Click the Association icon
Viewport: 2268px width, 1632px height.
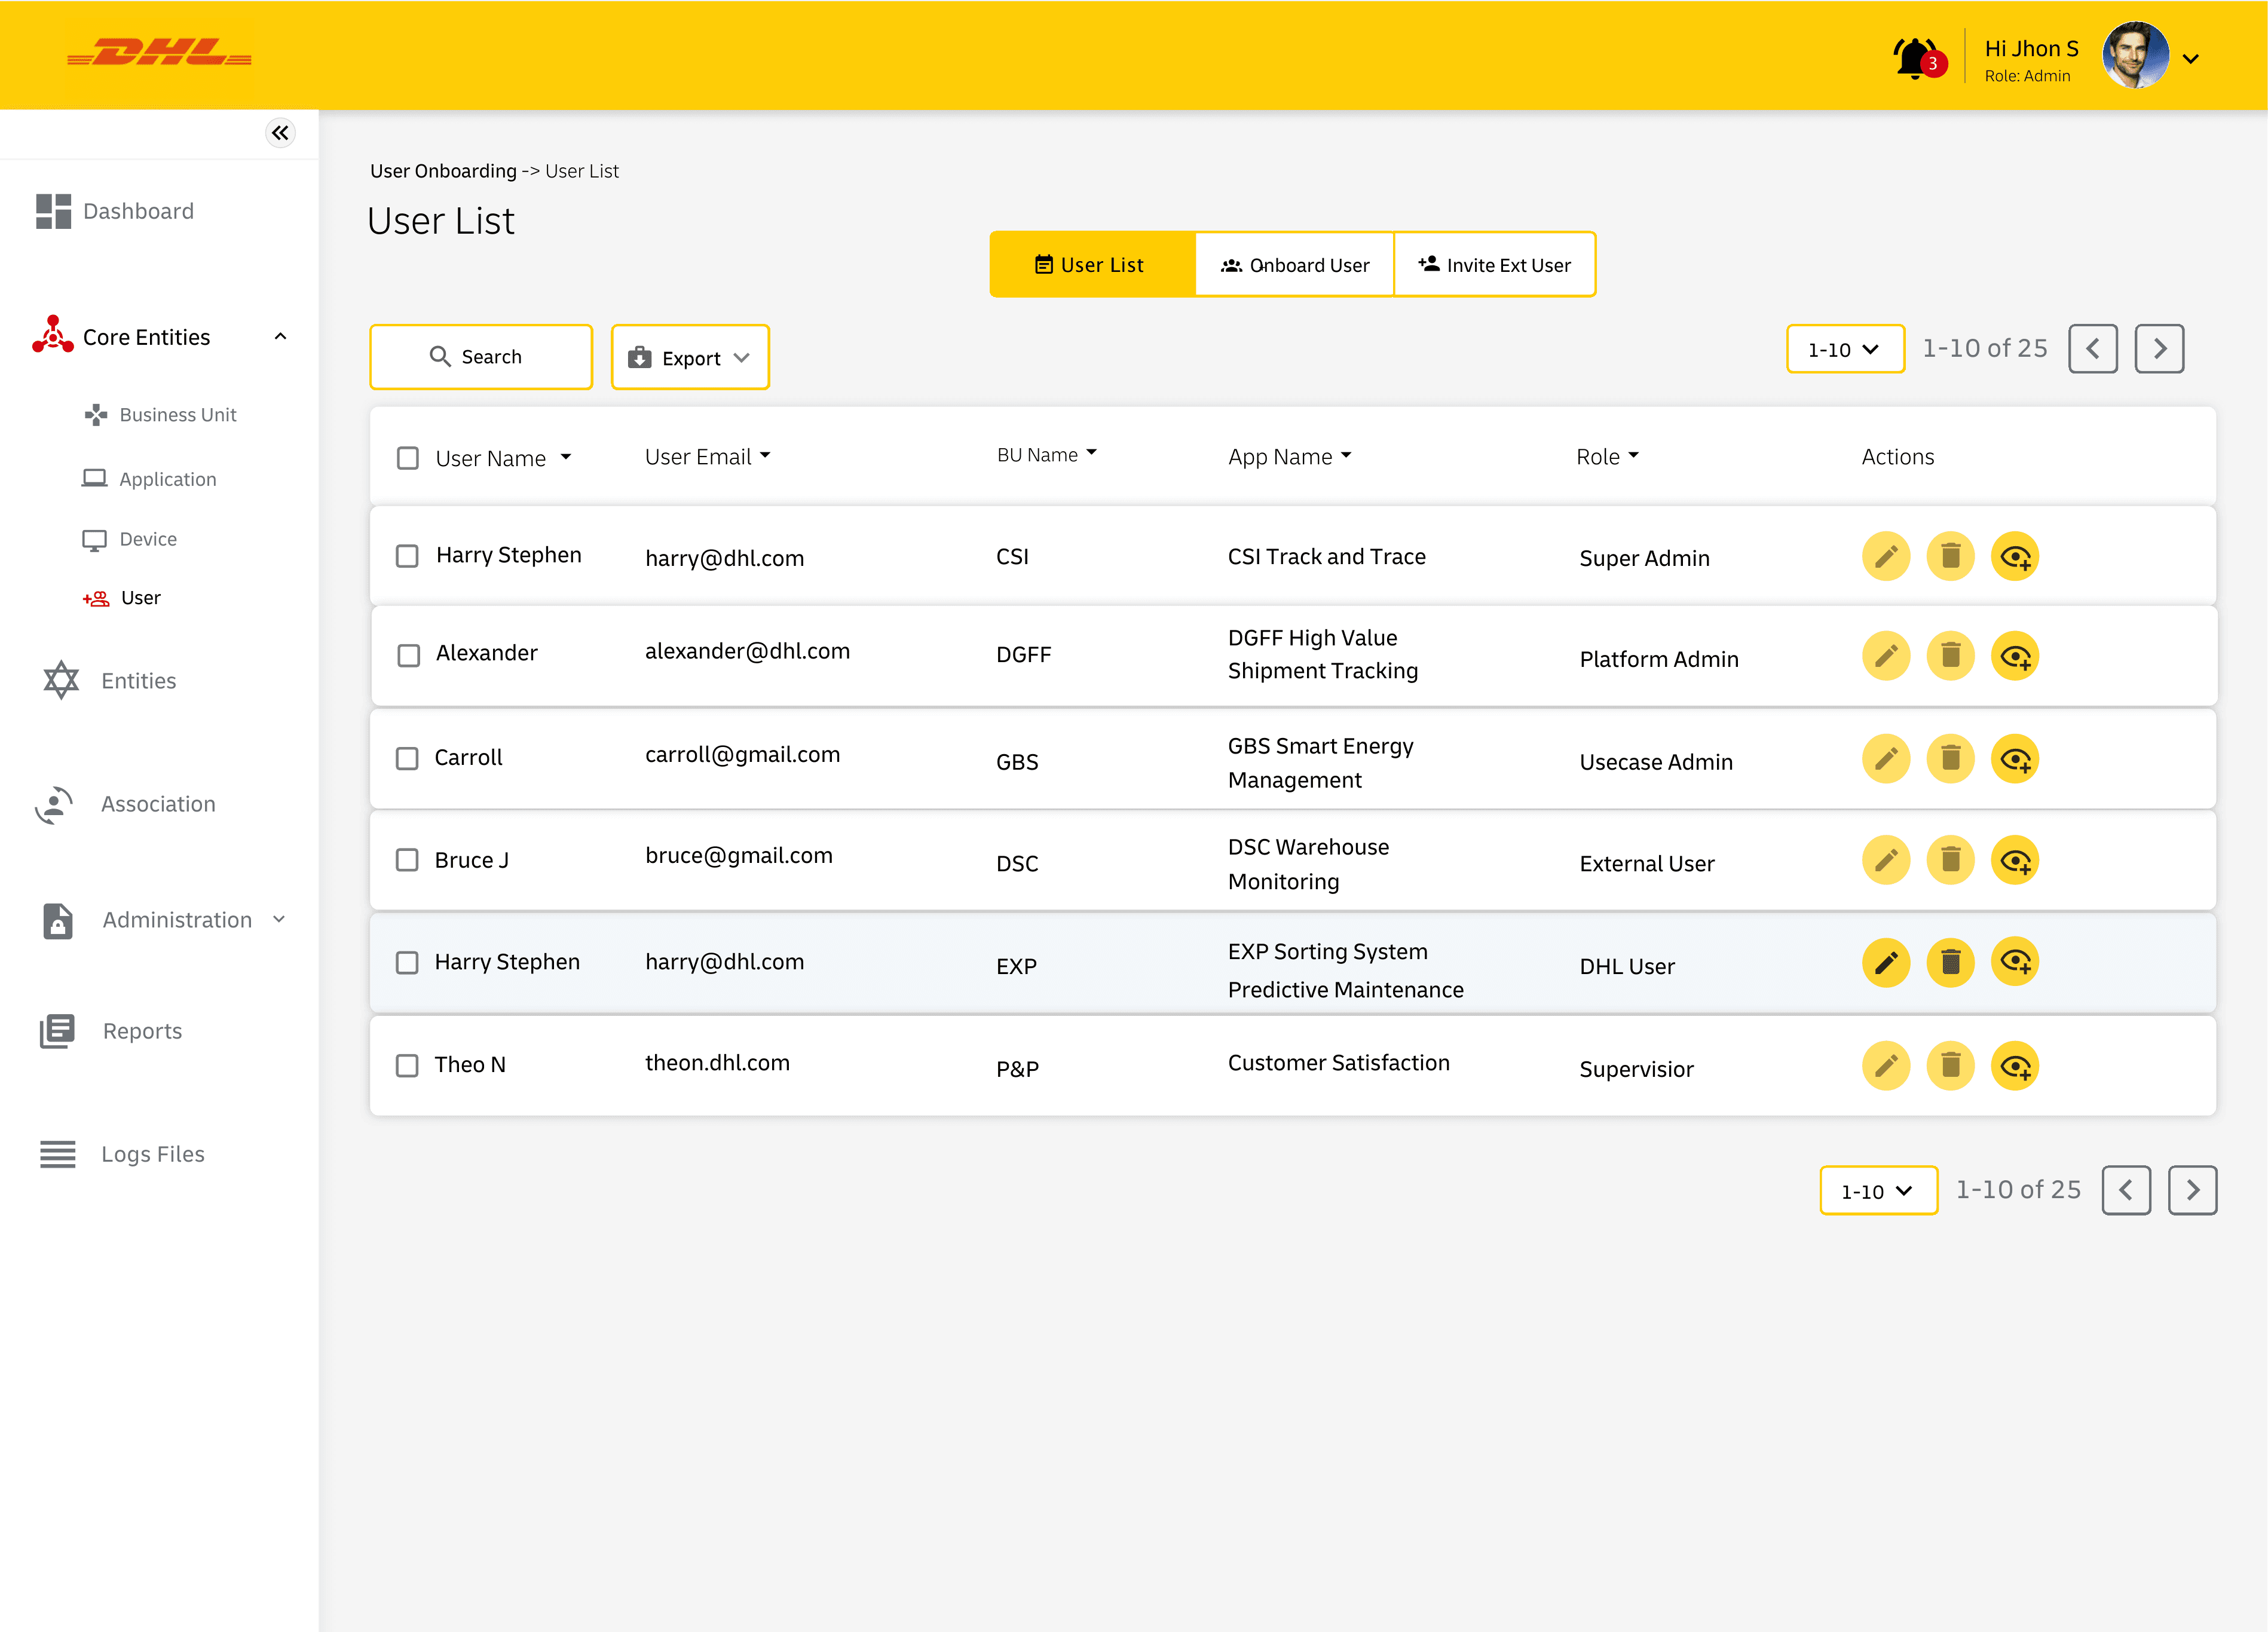pyautogui.click(x=54, y=804)
